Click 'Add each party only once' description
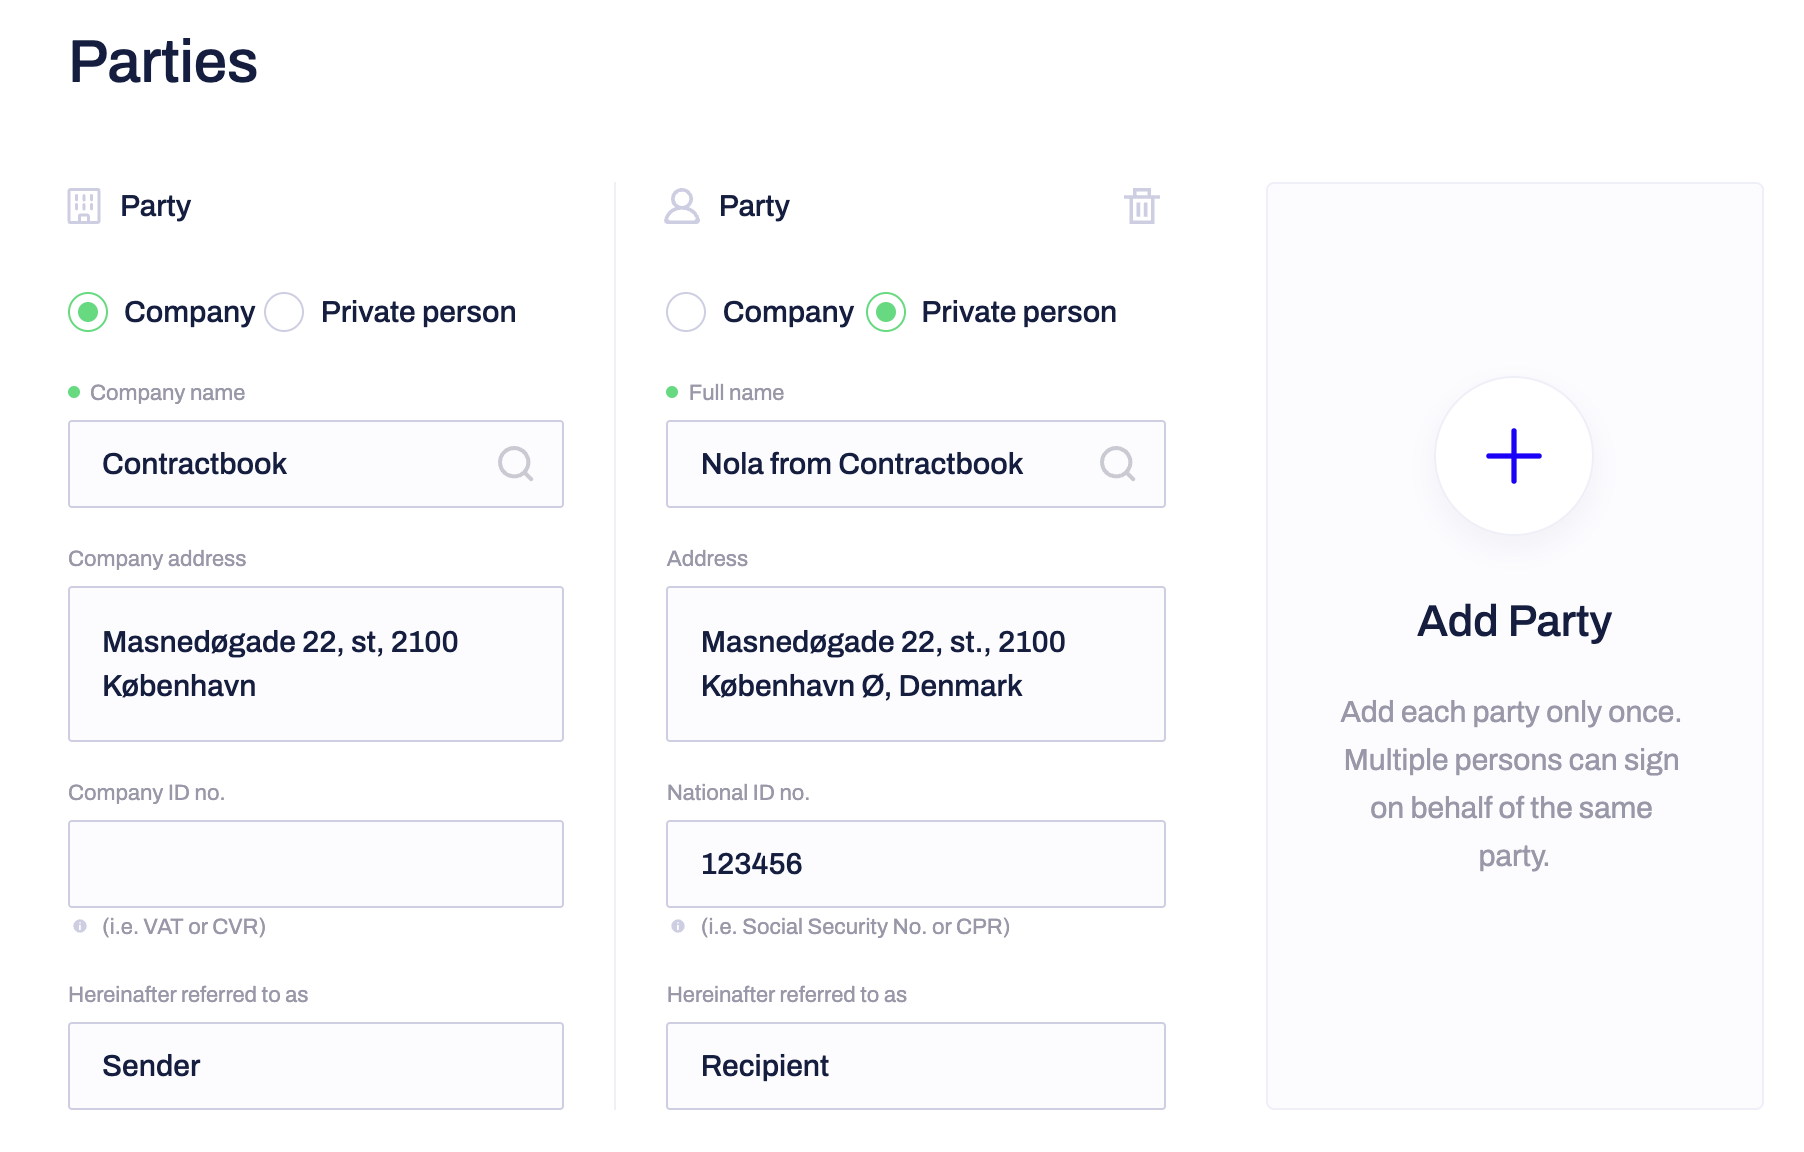 tap(1512, 784)
